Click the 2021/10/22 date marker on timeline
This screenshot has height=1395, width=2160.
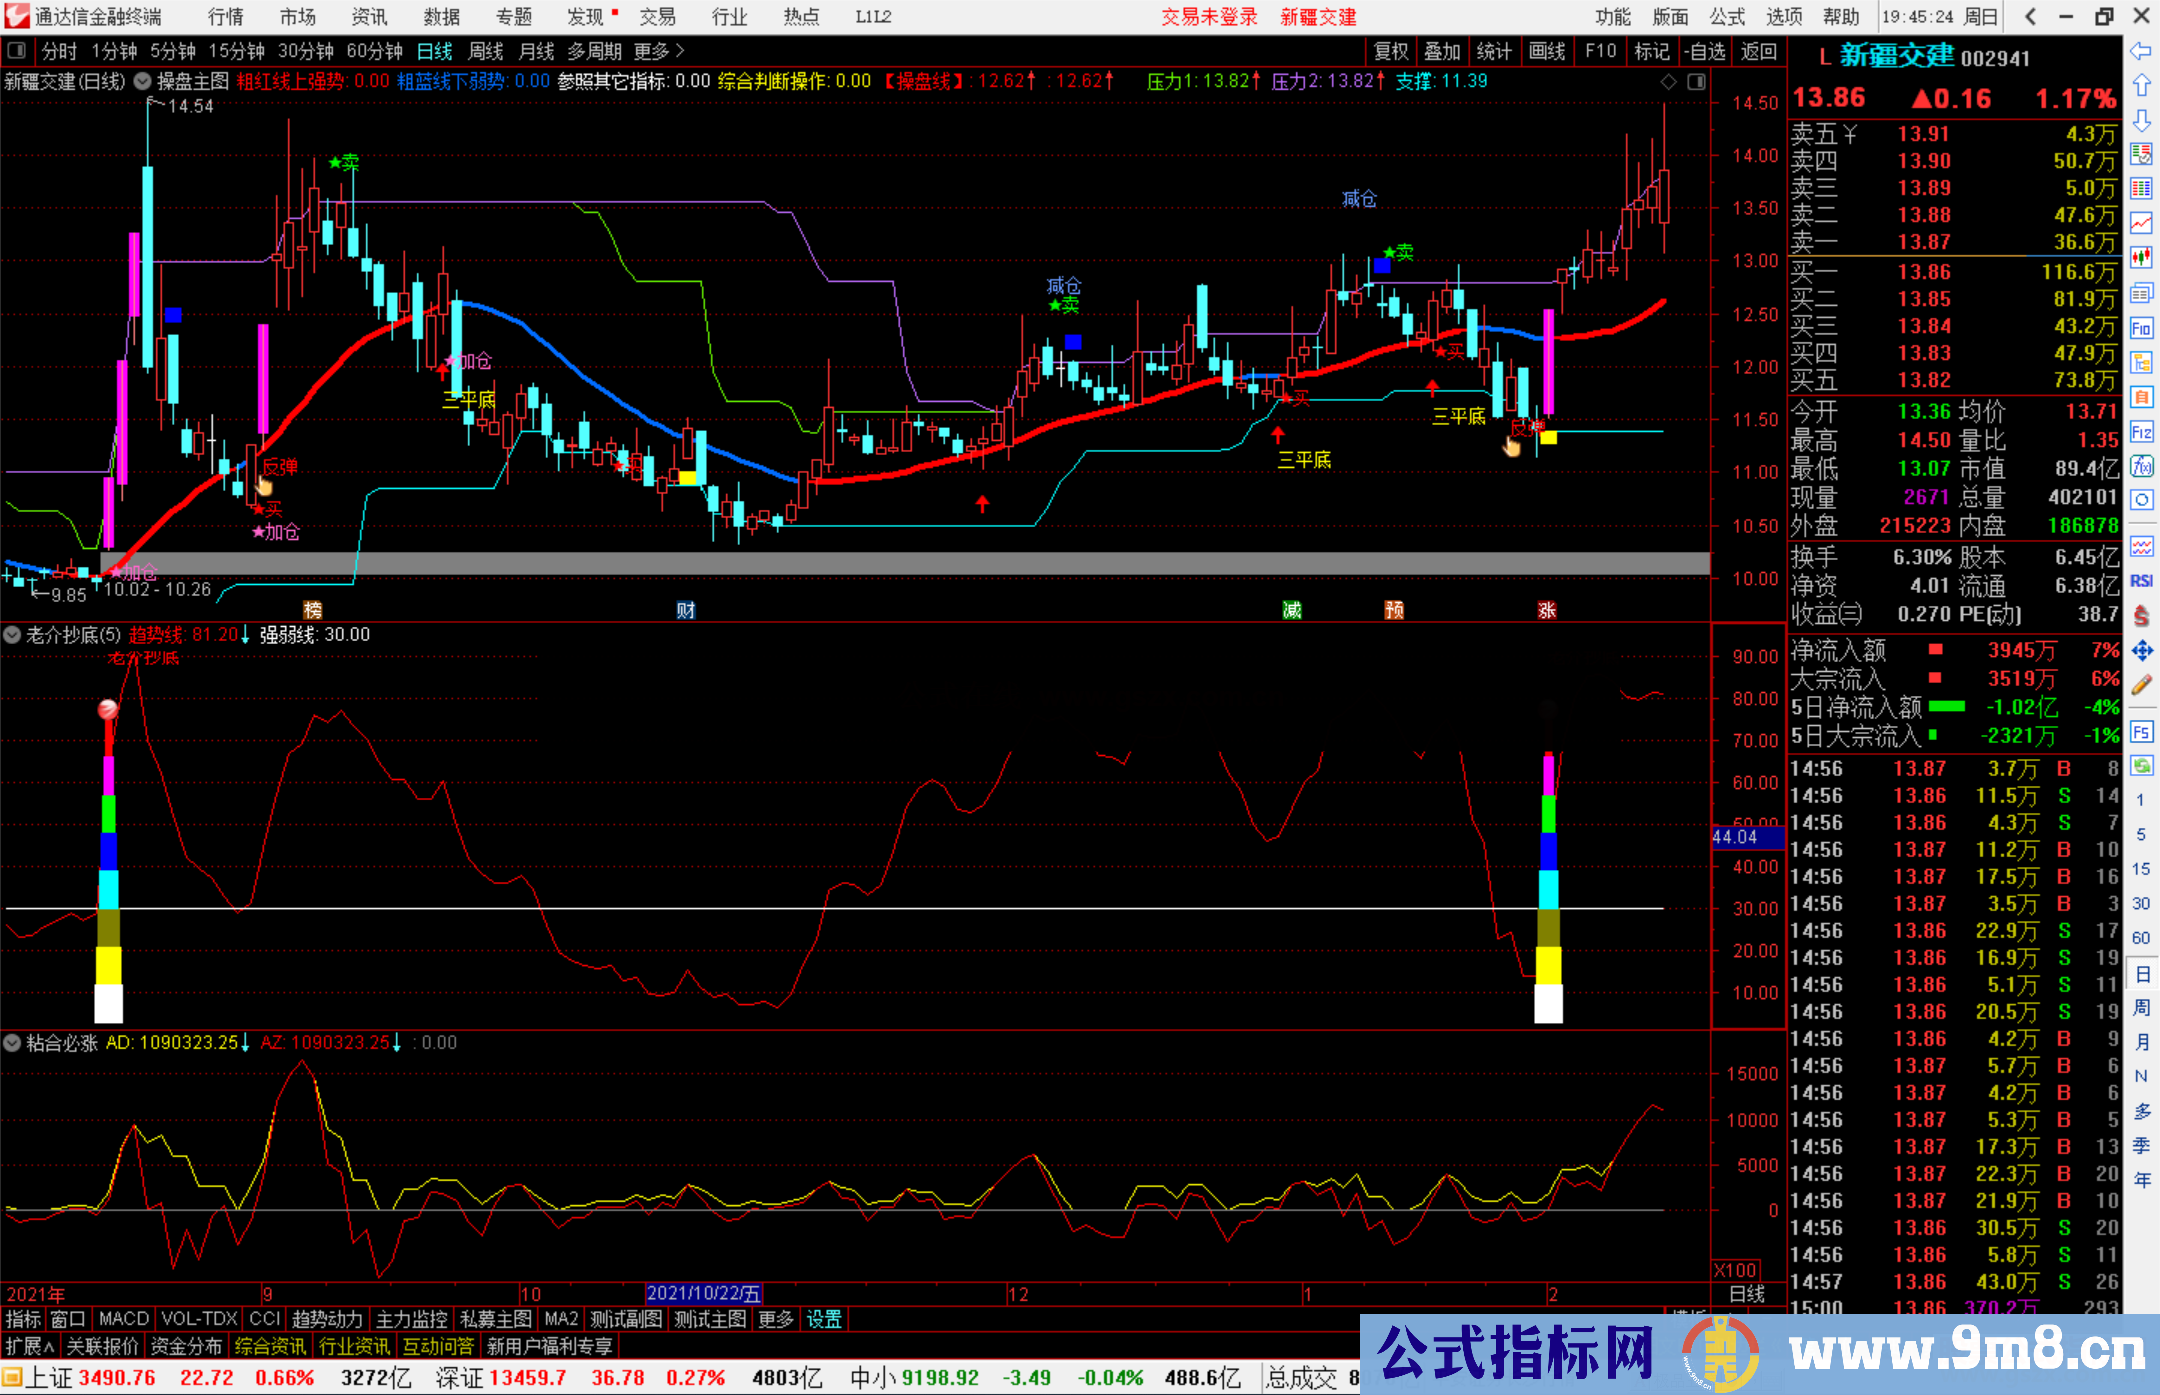pyautogui.click(x=703, y=1293)
